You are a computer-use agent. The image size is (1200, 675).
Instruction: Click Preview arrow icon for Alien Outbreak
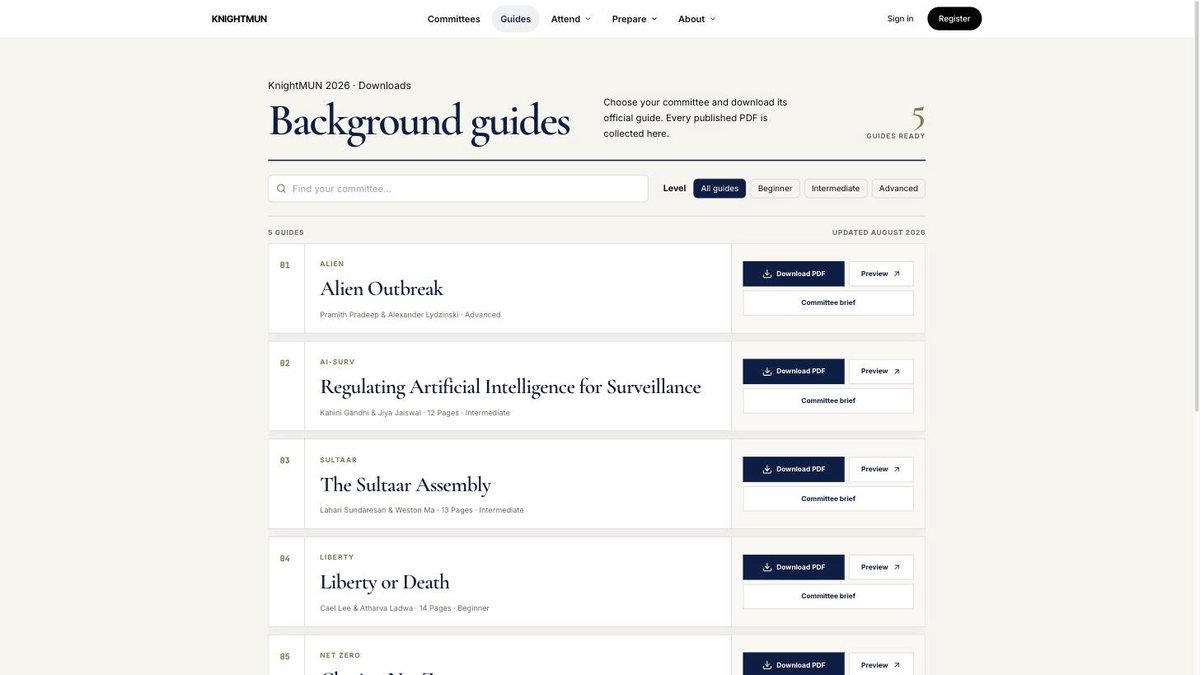897,274
